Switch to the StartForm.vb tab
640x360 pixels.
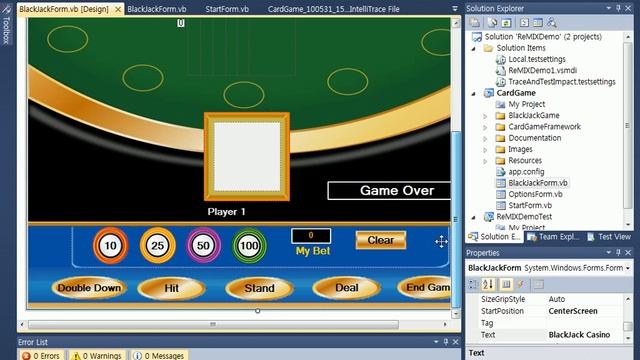227,9
